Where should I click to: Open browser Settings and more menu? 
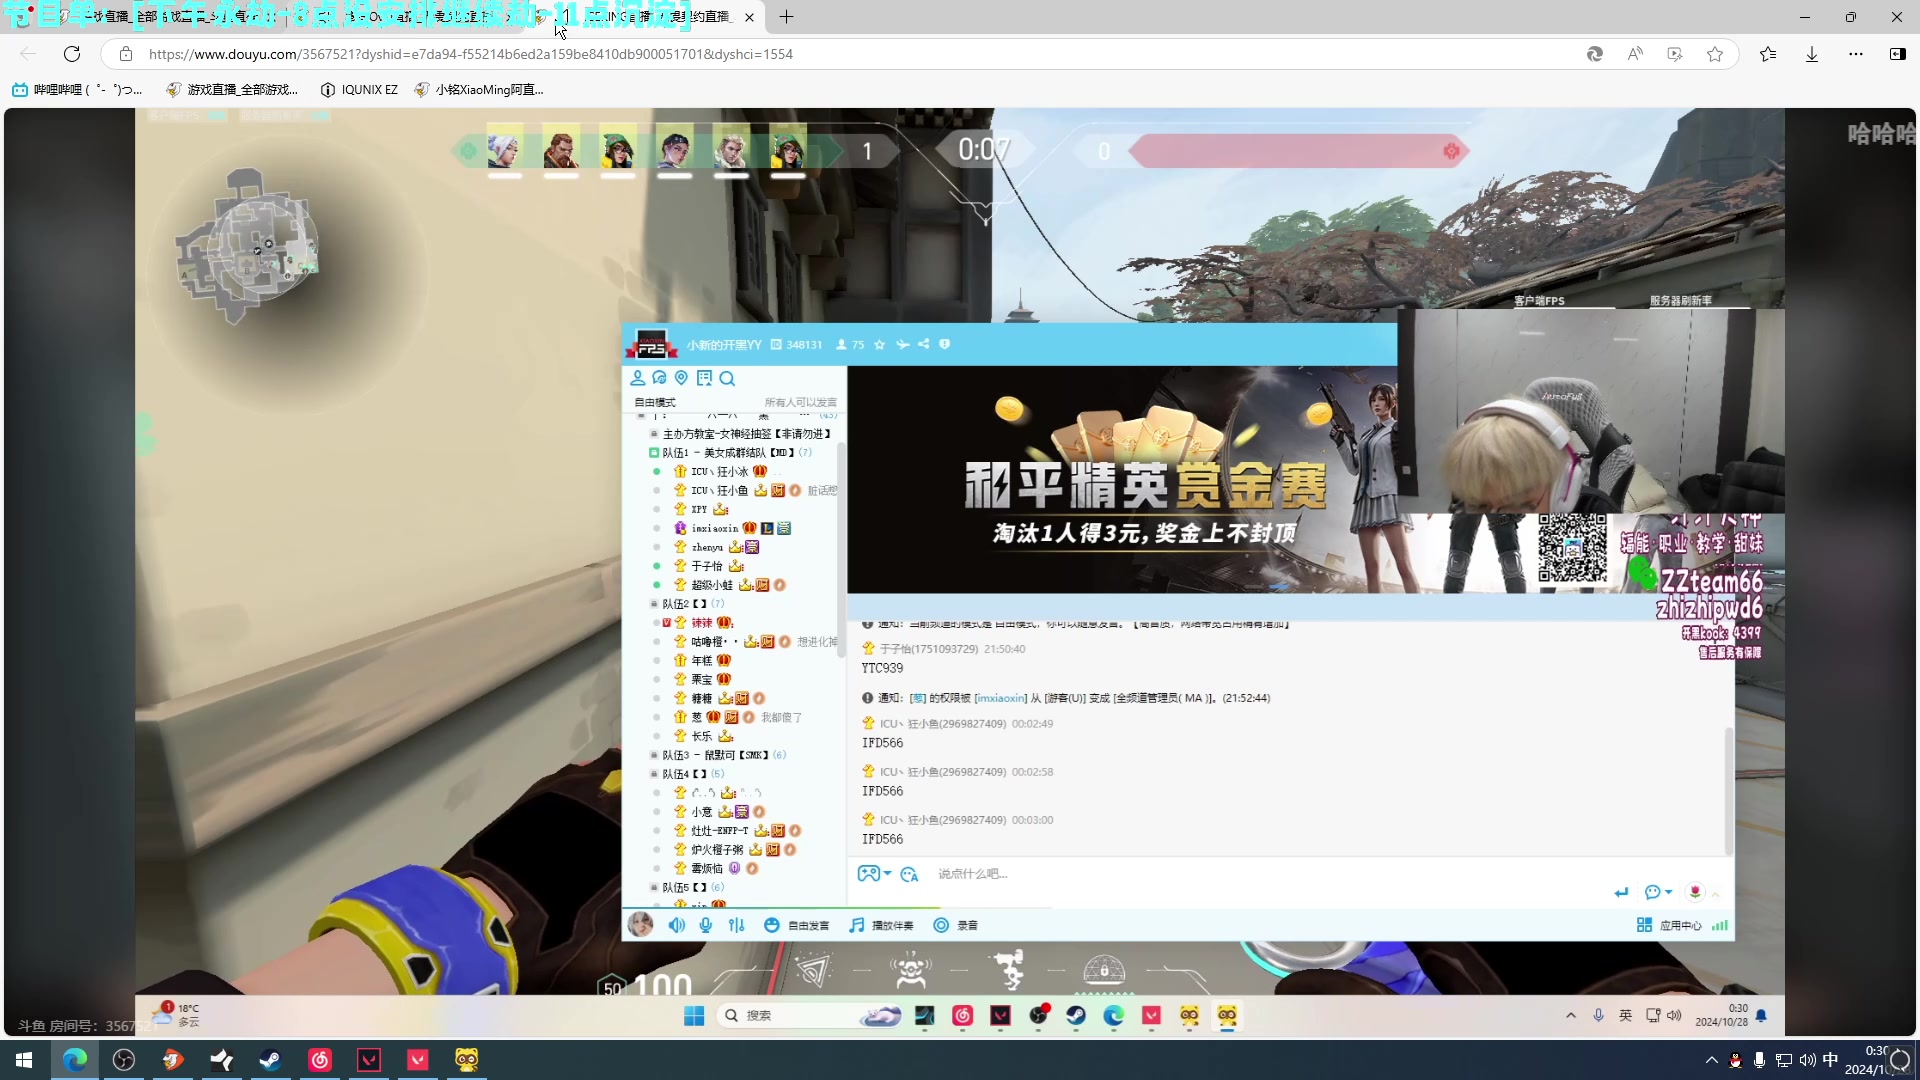click(1856, 54)
